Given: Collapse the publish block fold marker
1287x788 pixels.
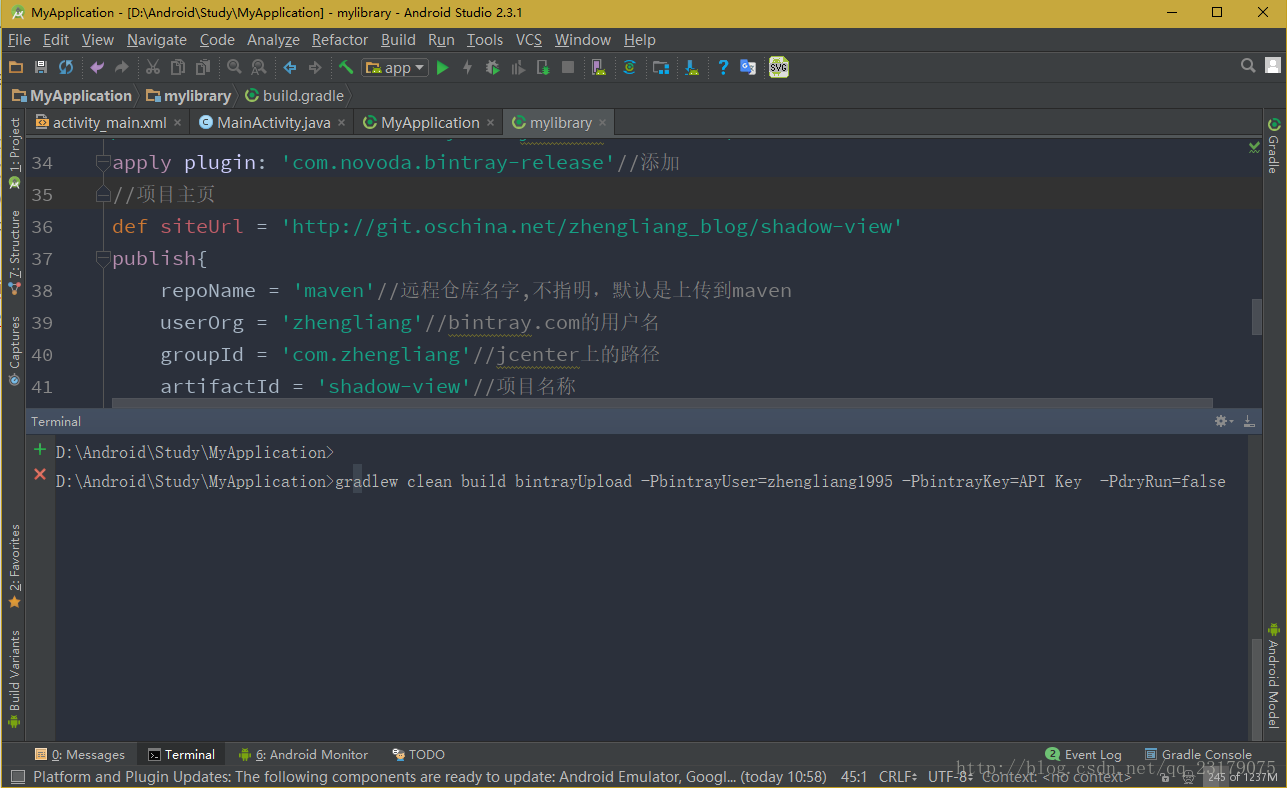Looking at the screenshot, I should pos(102,259).
